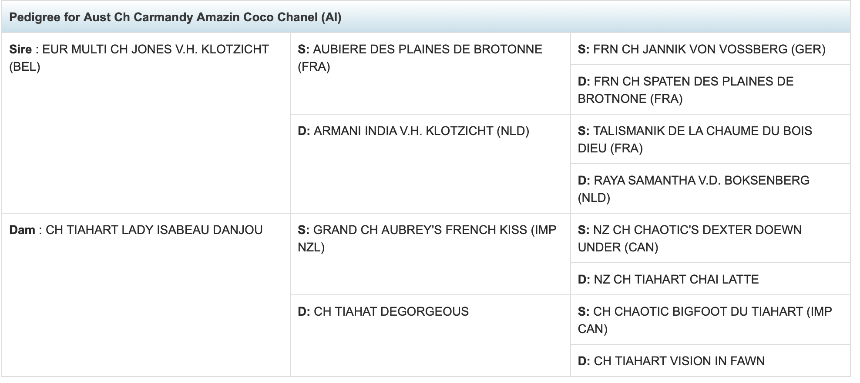Screen dimensions: 860x383
Task: Select dam CH TIAHART LADY ISABEAU DANJOU
Action: (x=135, y=229)
